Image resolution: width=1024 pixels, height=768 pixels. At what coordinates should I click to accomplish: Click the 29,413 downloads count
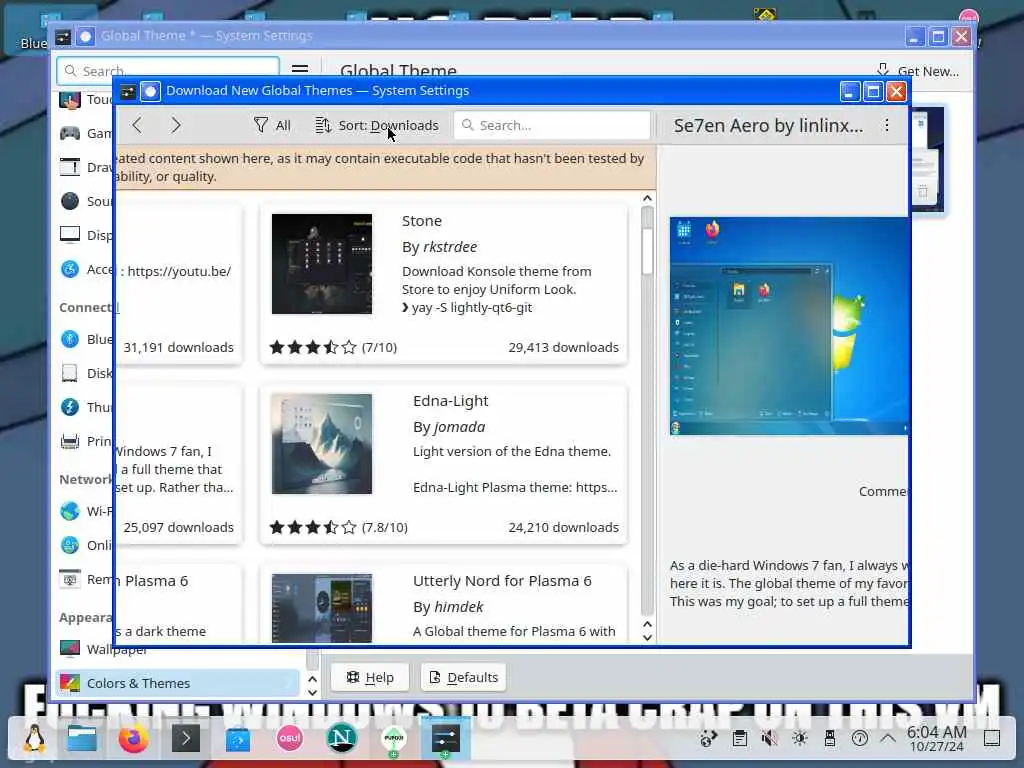click(564, 347)
